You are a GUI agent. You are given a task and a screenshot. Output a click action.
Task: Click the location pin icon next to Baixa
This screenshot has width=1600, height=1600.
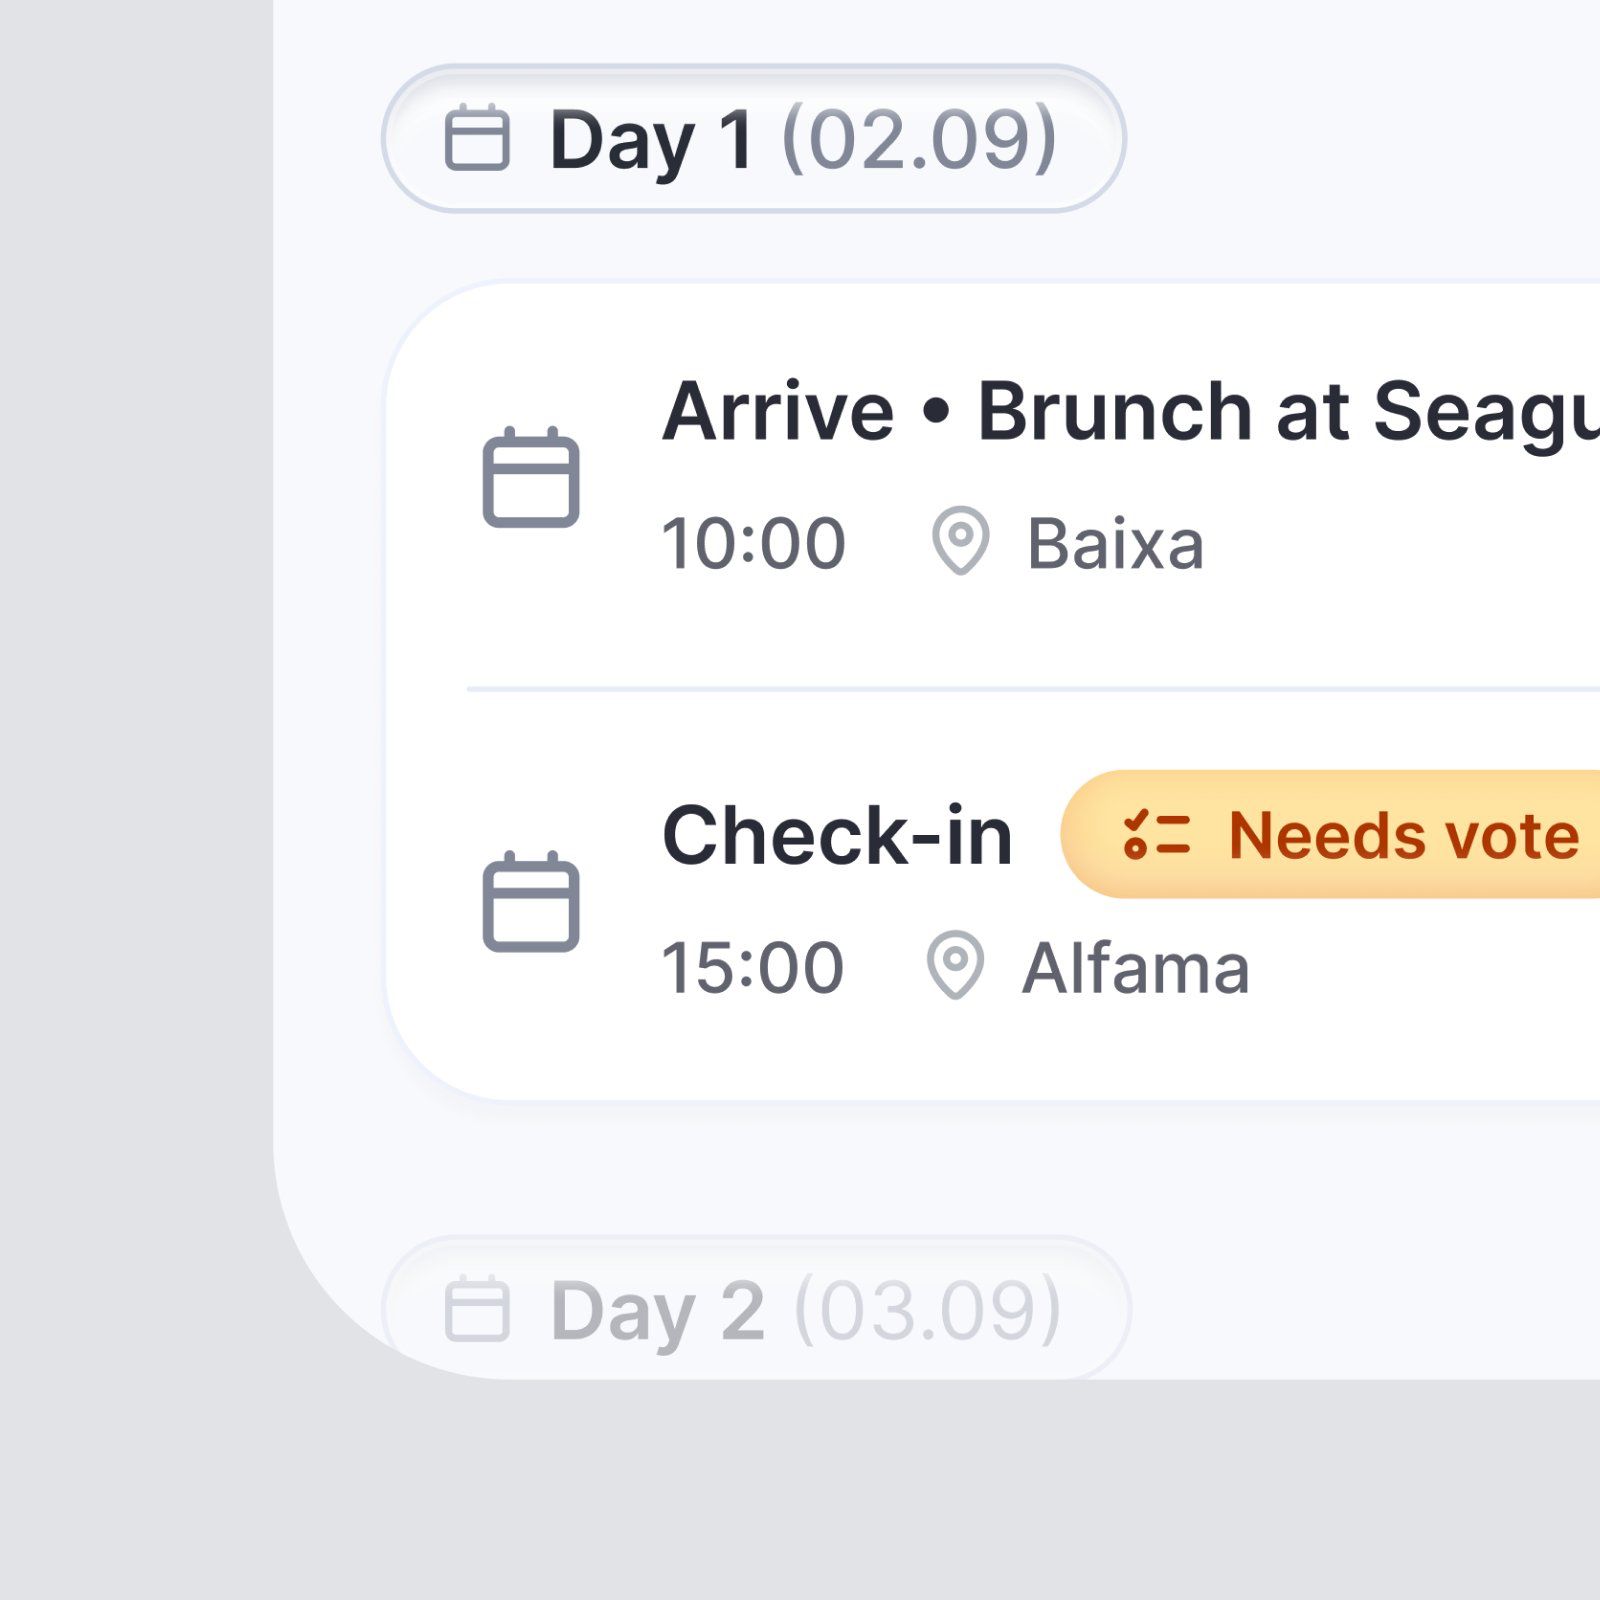point(960,541)
